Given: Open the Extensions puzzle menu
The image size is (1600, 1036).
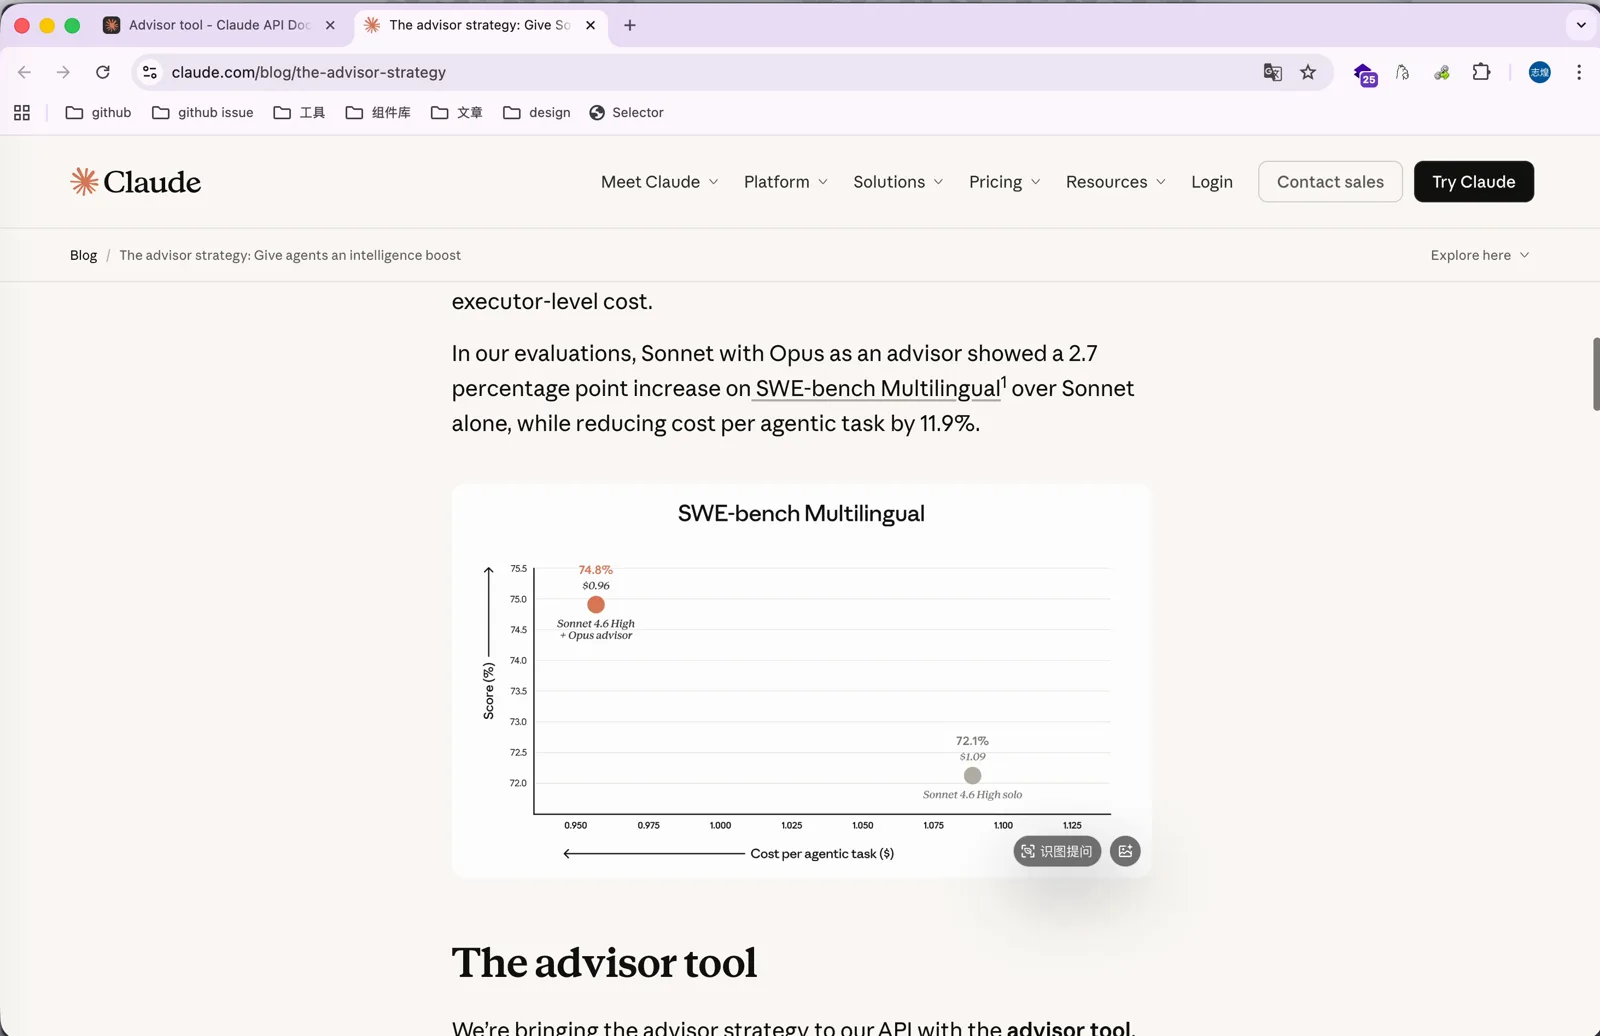Looking at the screenshot, I should [x=1481, y=72].
